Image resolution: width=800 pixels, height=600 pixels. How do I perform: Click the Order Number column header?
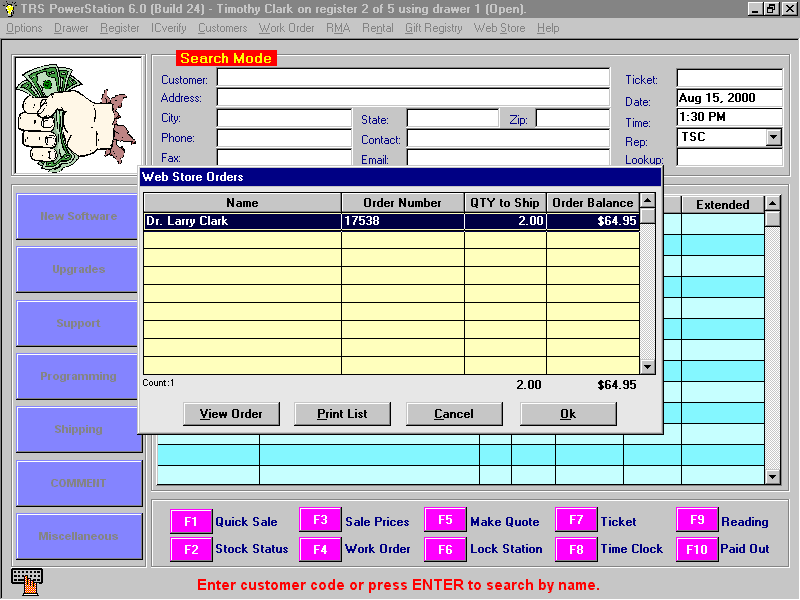pyautogui.click(x=403, y=203)
